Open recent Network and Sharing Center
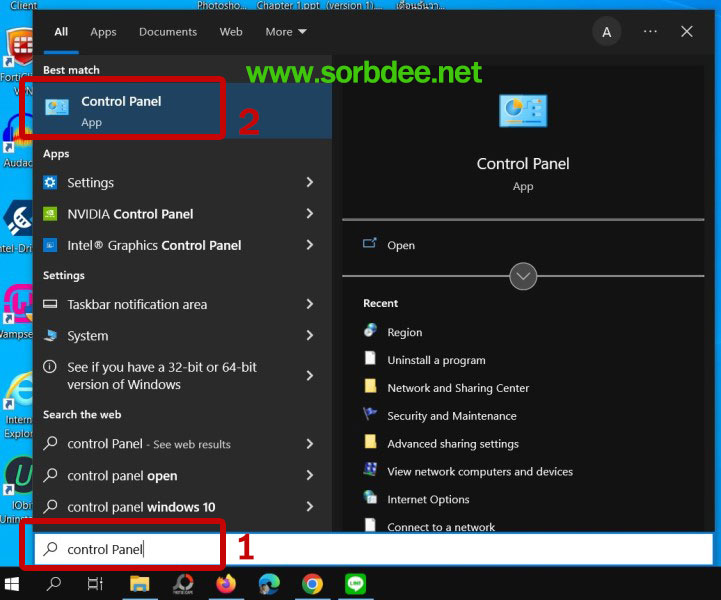 [x=458, y=388]
